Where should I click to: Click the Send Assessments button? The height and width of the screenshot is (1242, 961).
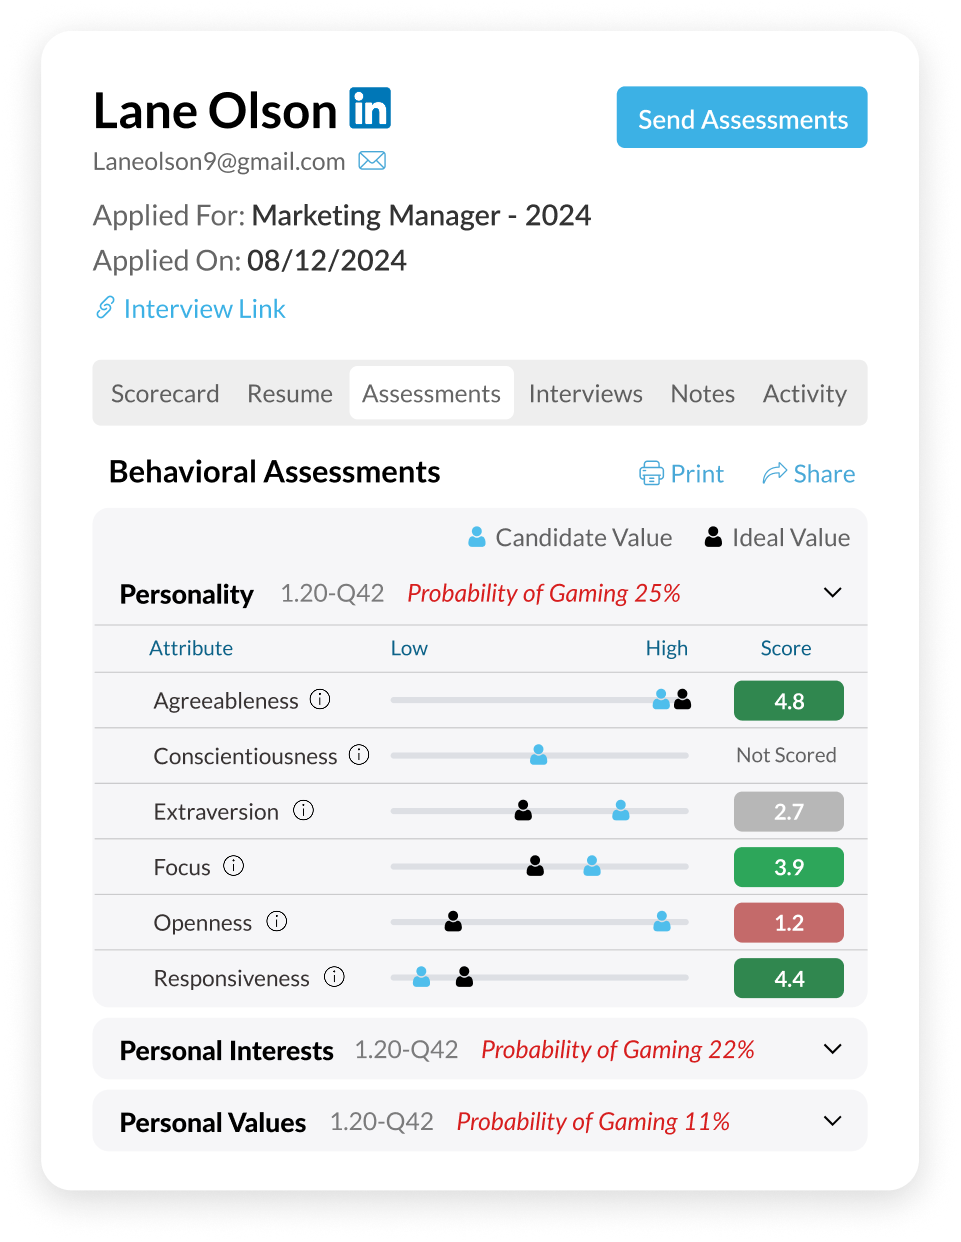[741, 117]
